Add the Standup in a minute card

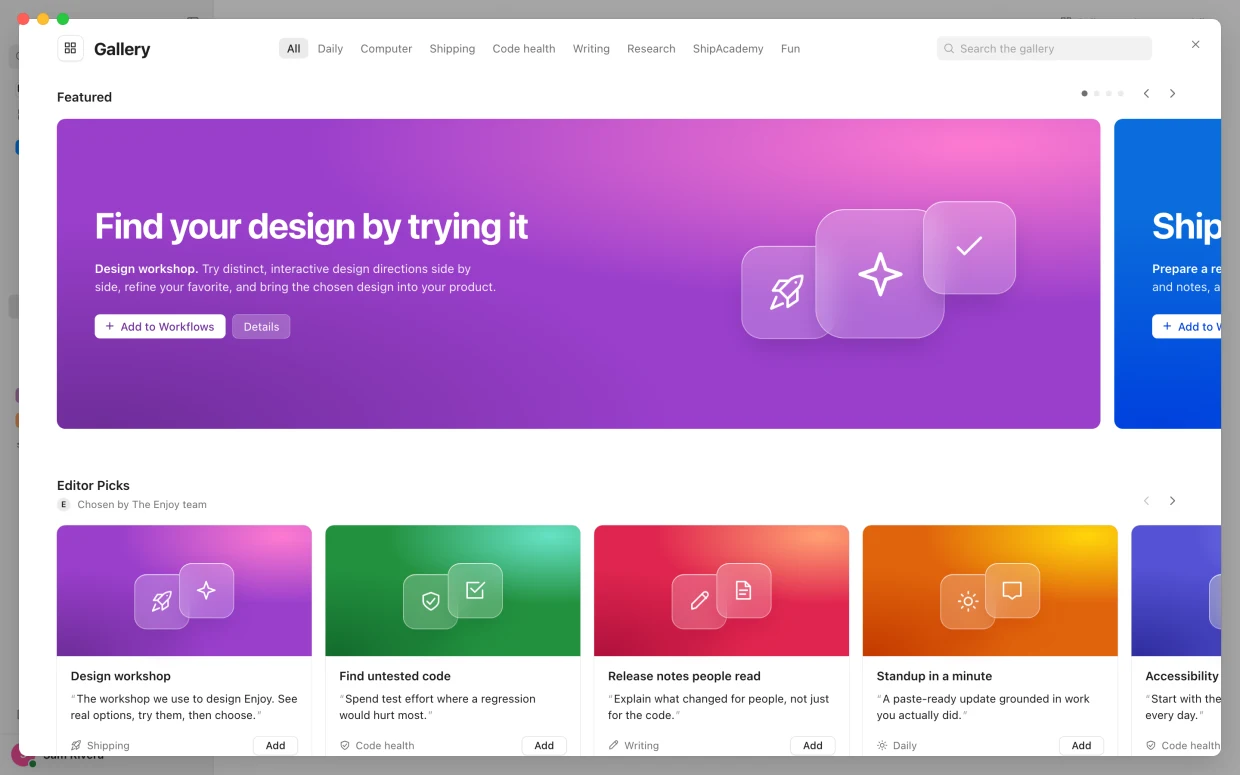click(x=1081, y=745)
